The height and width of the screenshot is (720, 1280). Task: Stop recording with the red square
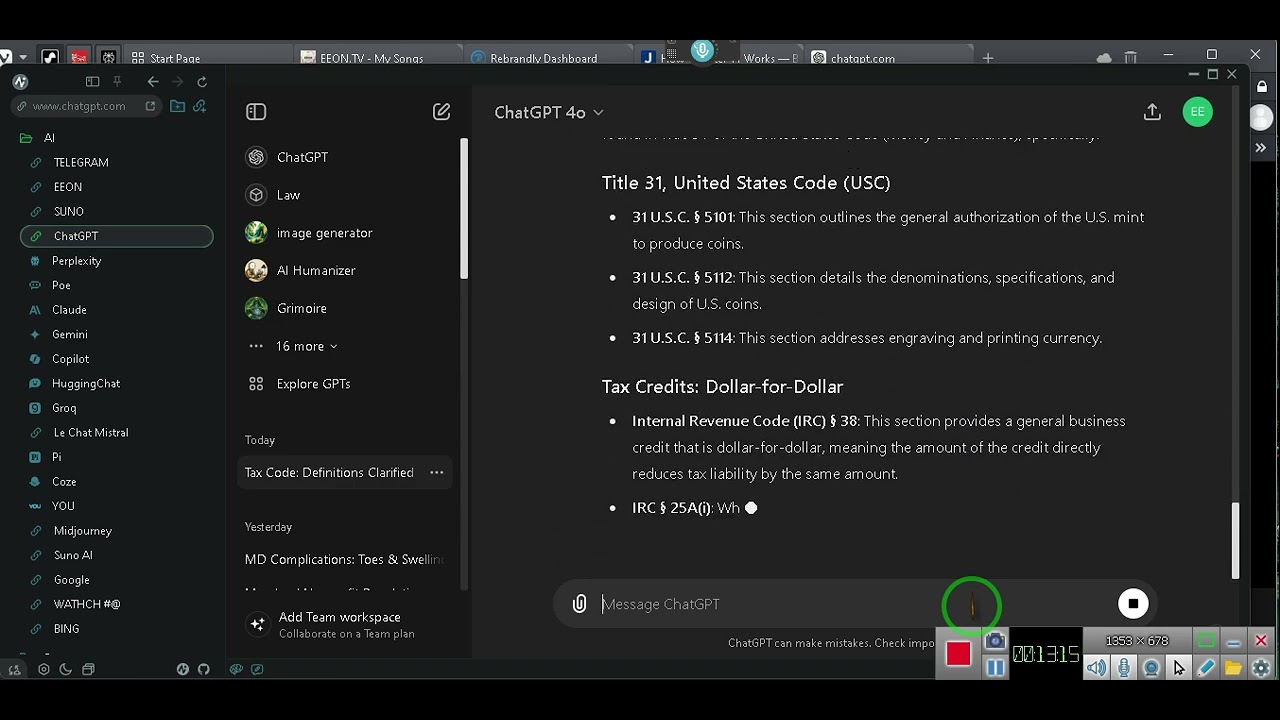tap(958, 653)
